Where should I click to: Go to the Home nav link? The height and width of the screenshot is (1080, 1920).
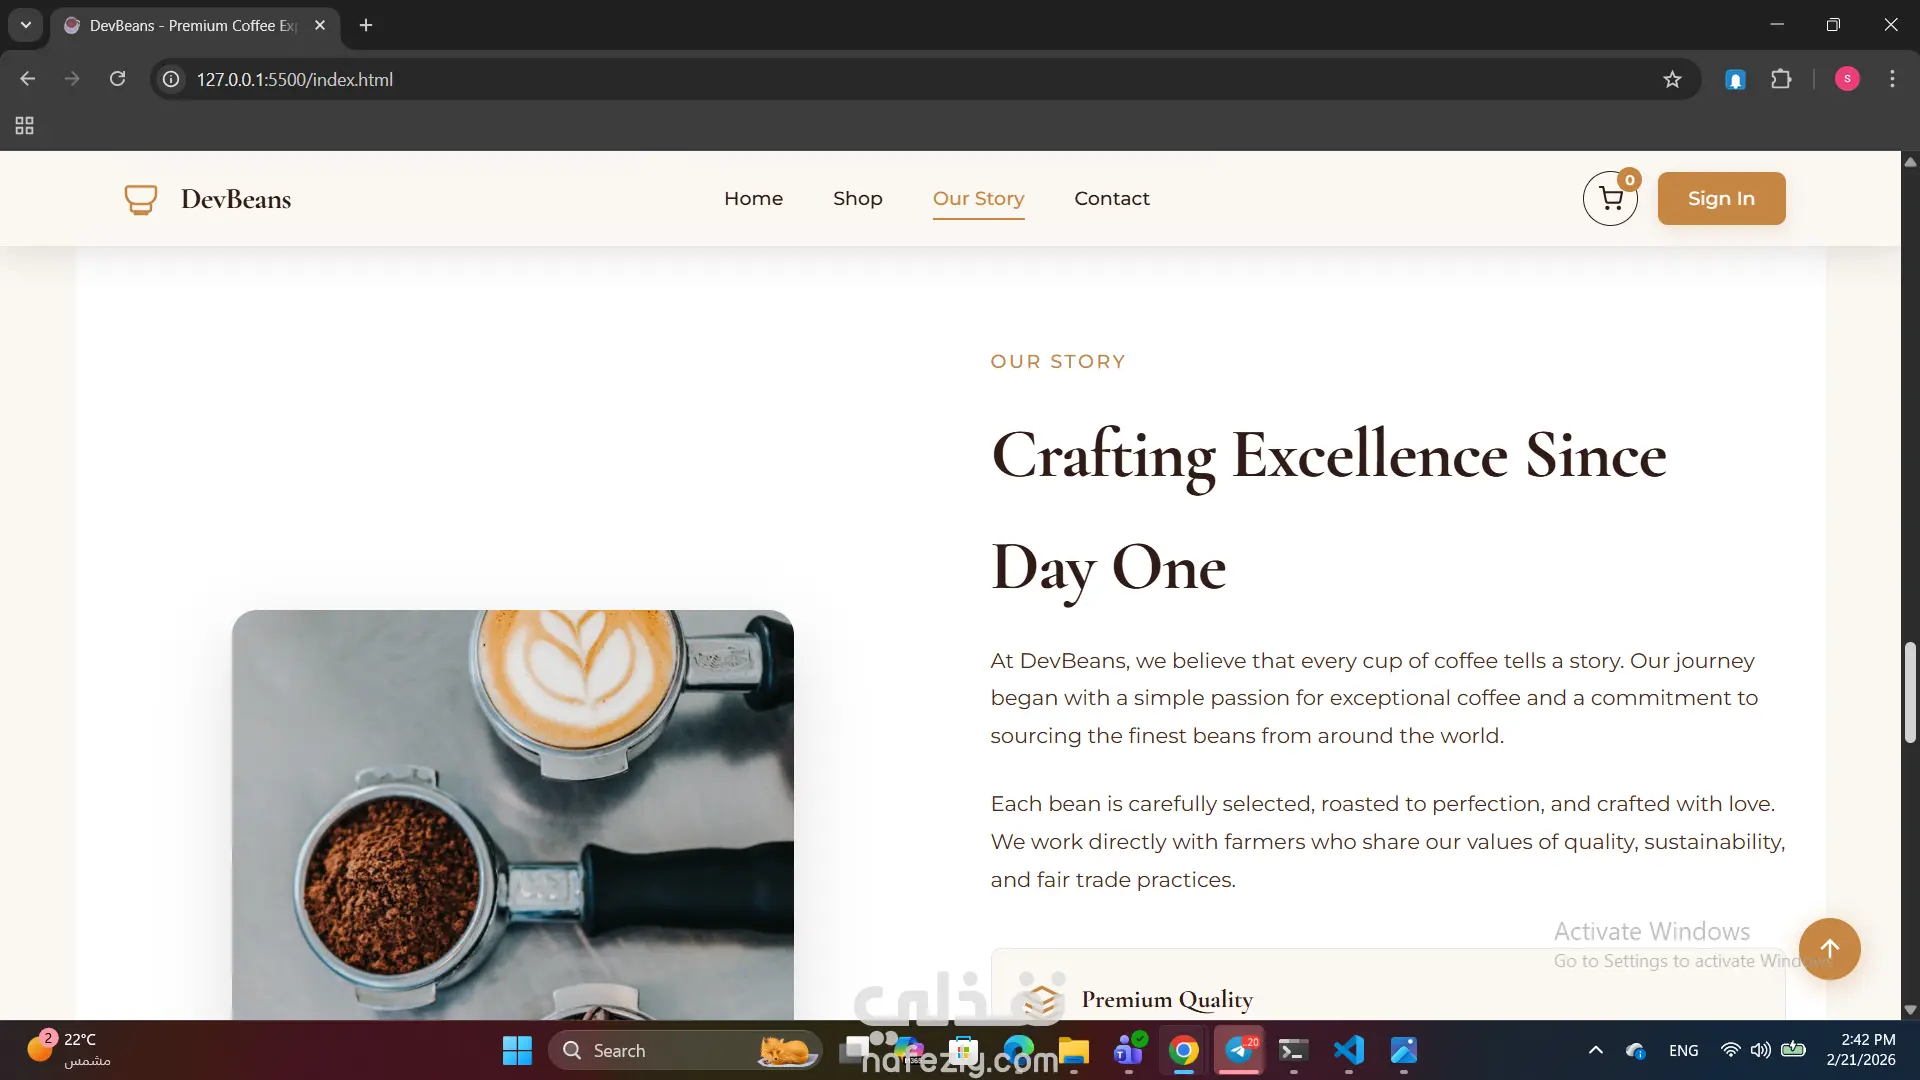click(x=753, y=199)
